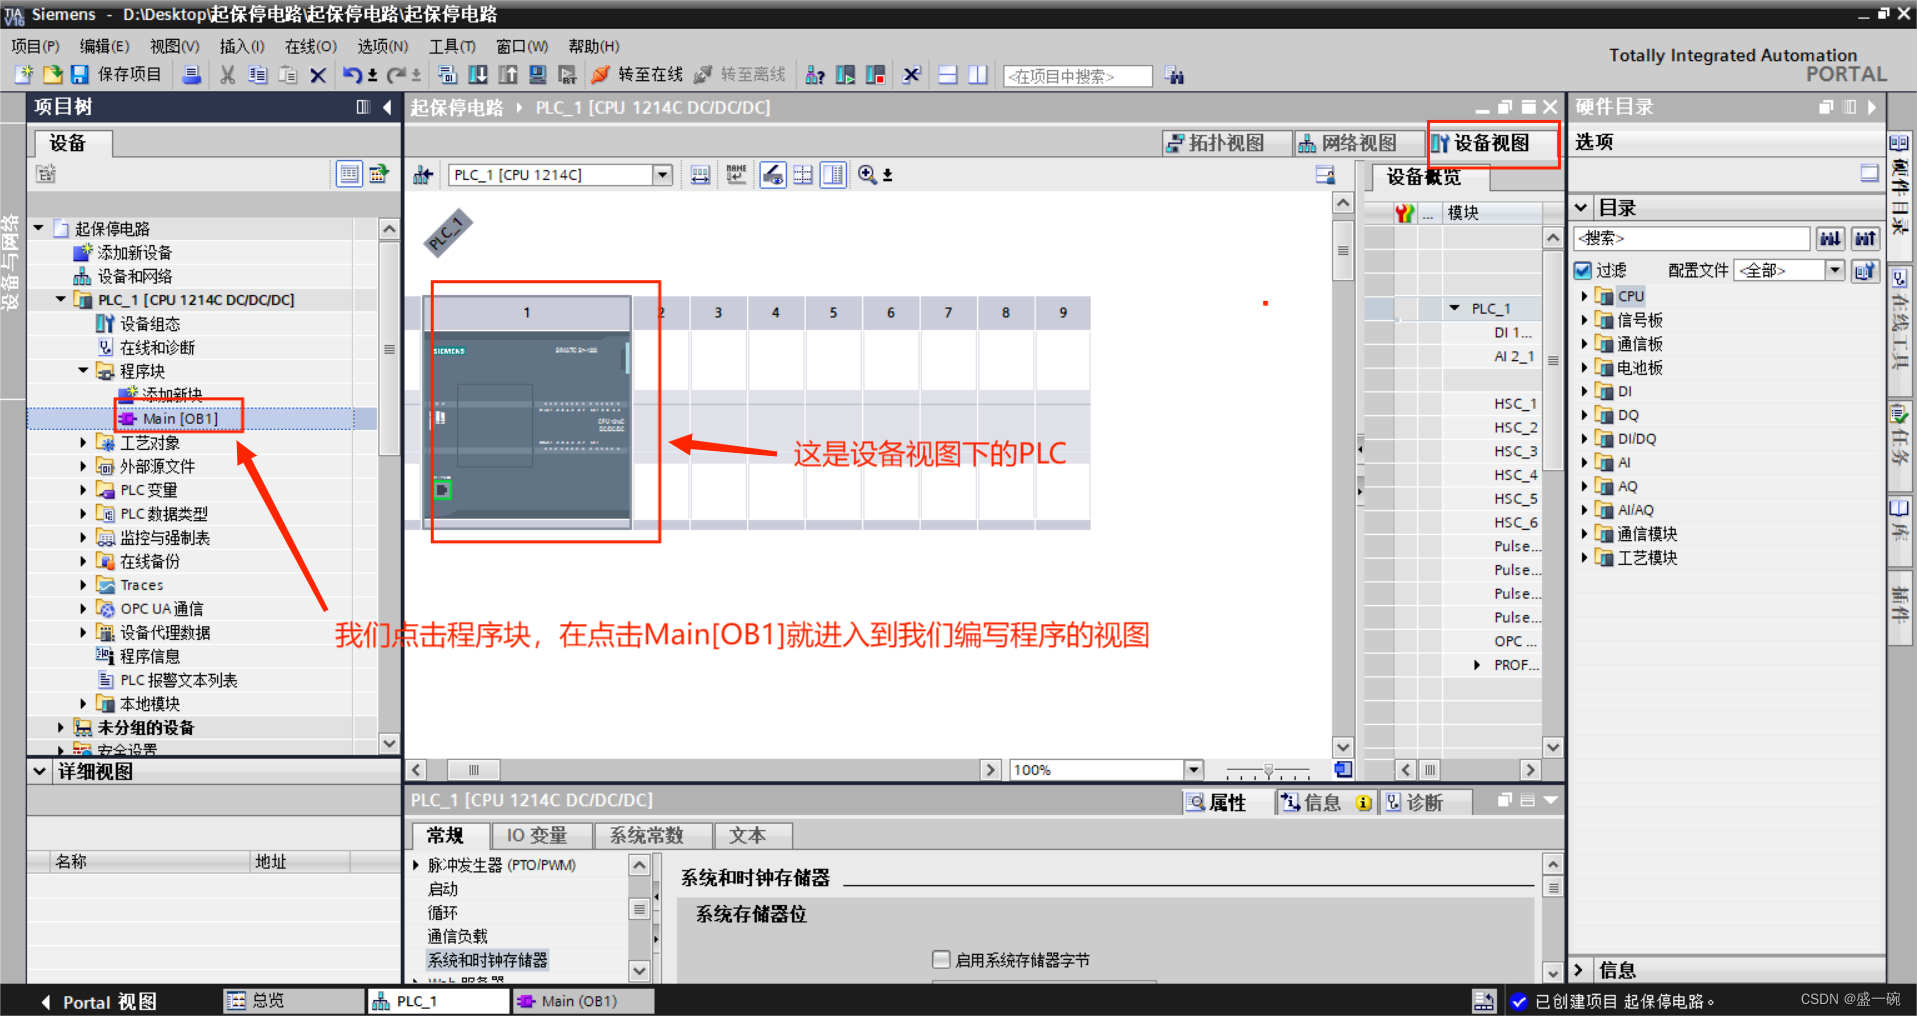Click the Download to device icon
The height and width of the screenshot is (1016, 1917).
(478, 75)
